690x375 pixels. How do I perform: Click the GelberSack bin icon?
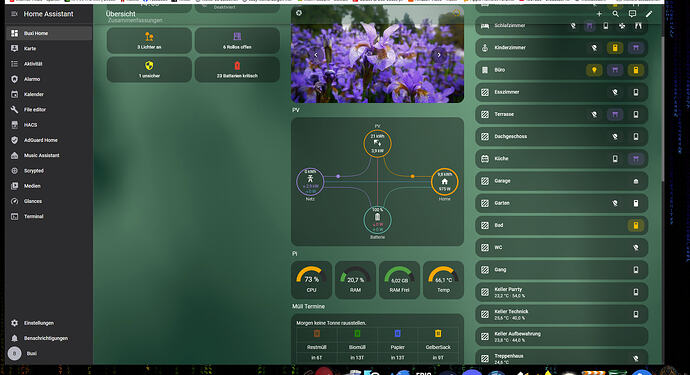click(438, 334)
